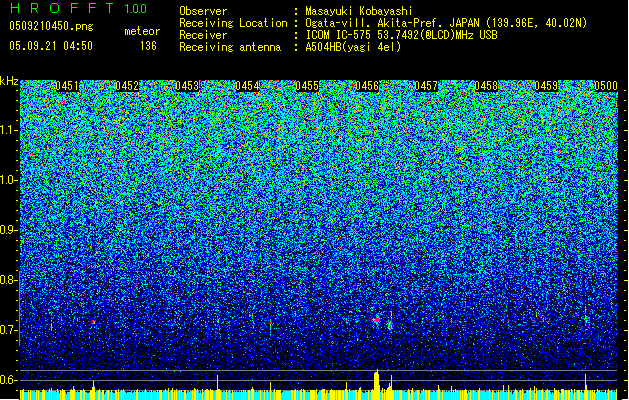The width and height of the screenshot is (629, 400).
Task: Click the 0.8 frequency axis tick
Action: (x=9, y=280)
